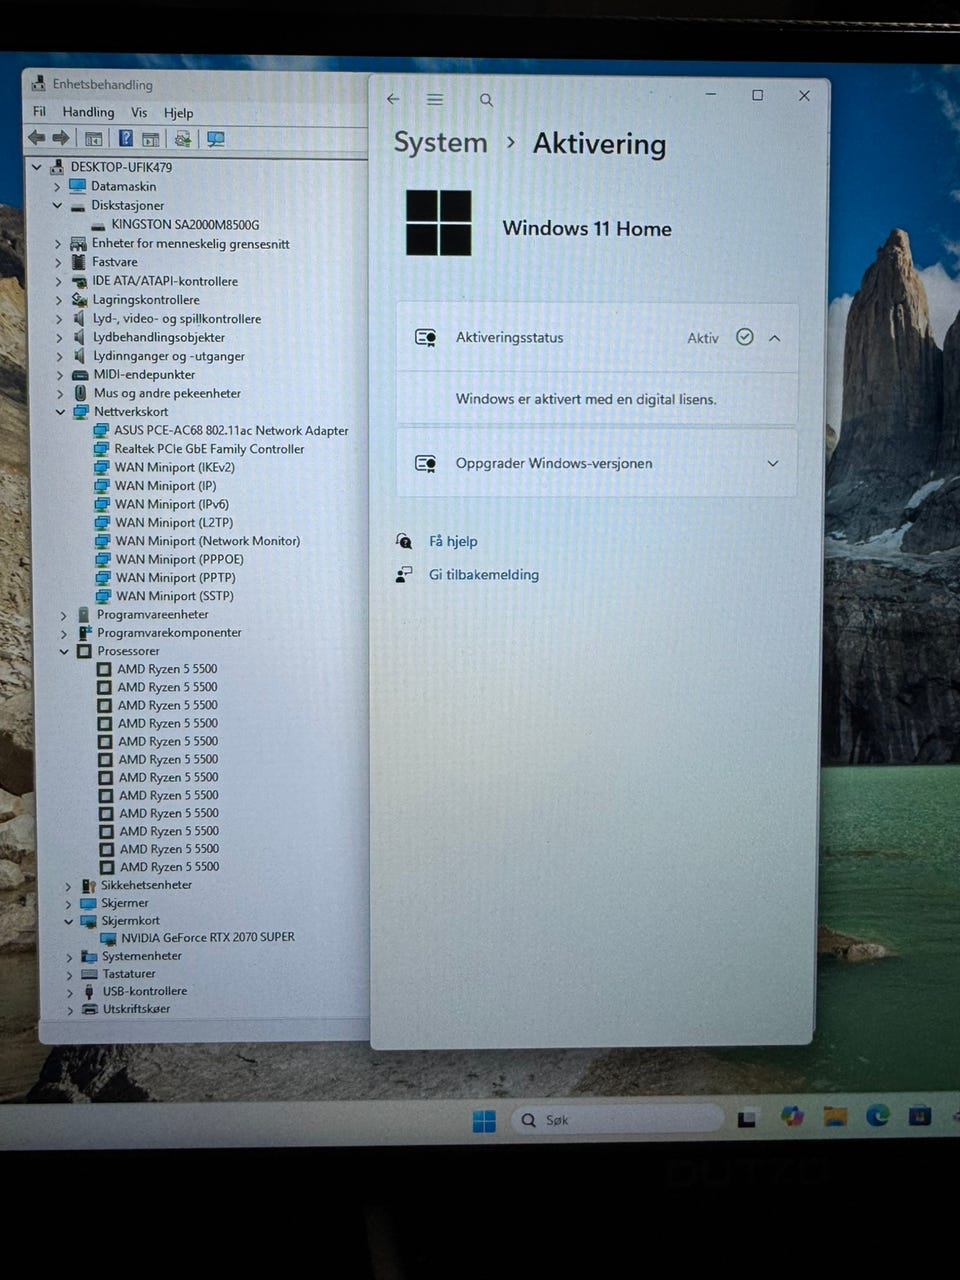Viewport: 960px width, 1280px height.
Task: Collapse the Skjermkort tree node arrow
Action: [x=68, y=921]
